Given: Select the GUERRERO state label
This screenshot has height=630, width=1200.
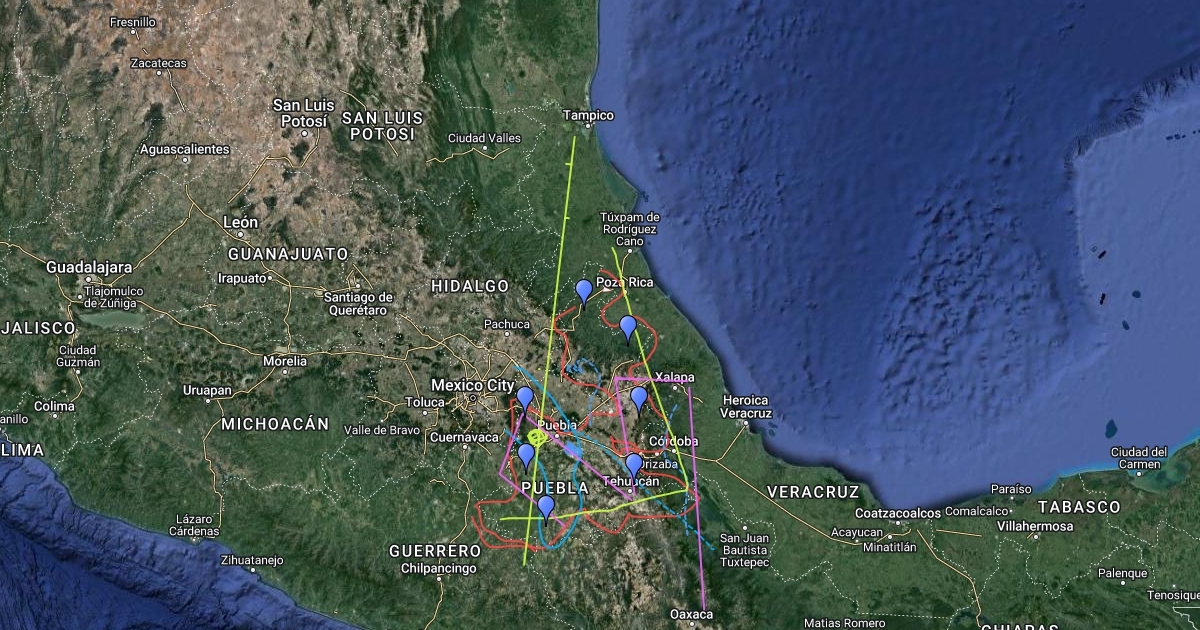Looking at the screenshot, I should (435, 551).
